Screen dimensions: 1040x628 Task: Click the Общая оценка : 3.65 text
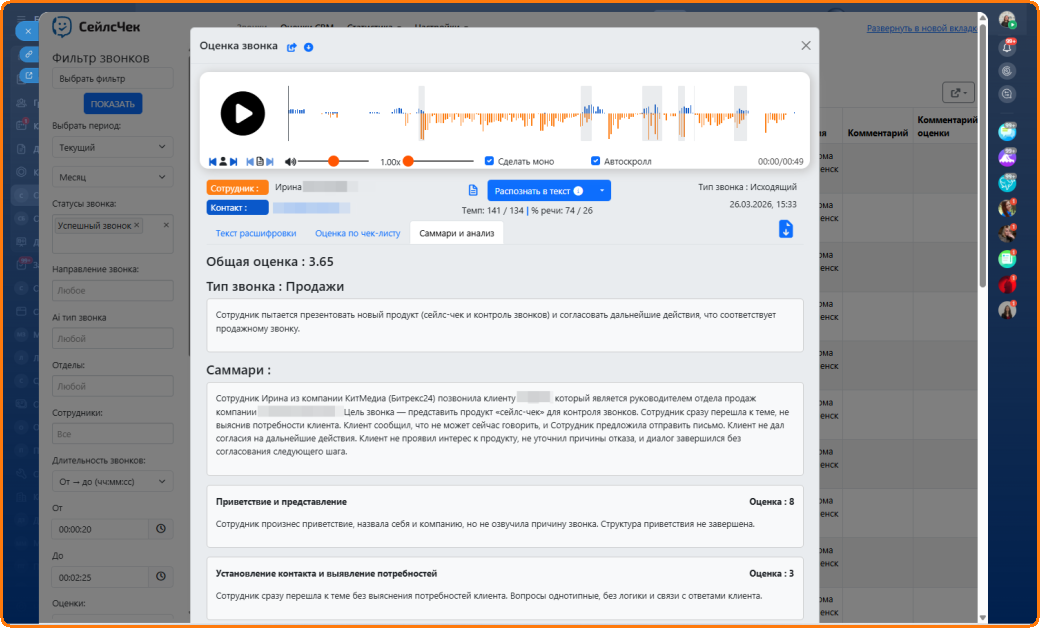270,262
